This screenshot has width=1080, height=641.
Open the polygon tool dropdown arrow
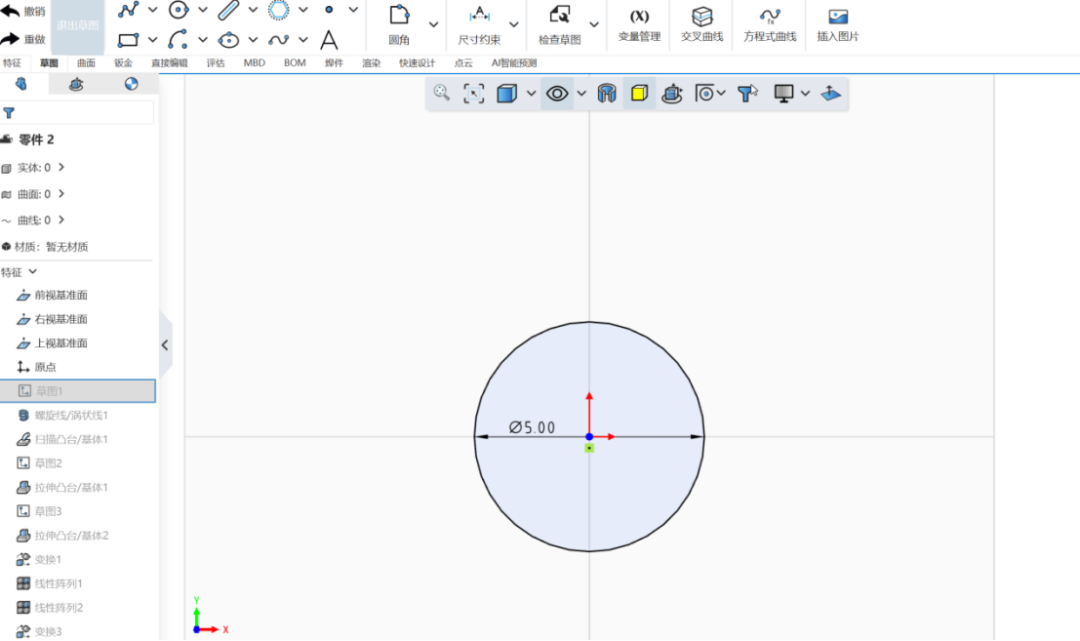[x=303, y=10]
